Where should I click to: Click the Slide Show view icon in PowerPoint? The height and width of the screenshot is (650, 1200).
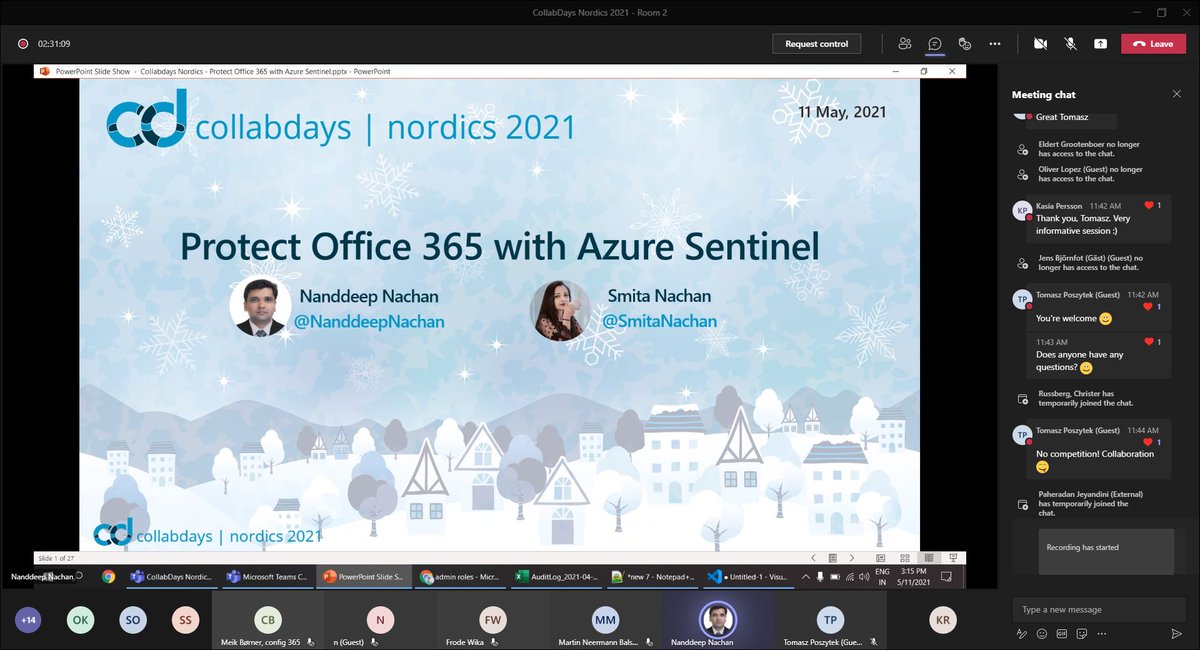click(x=952, y=557)
